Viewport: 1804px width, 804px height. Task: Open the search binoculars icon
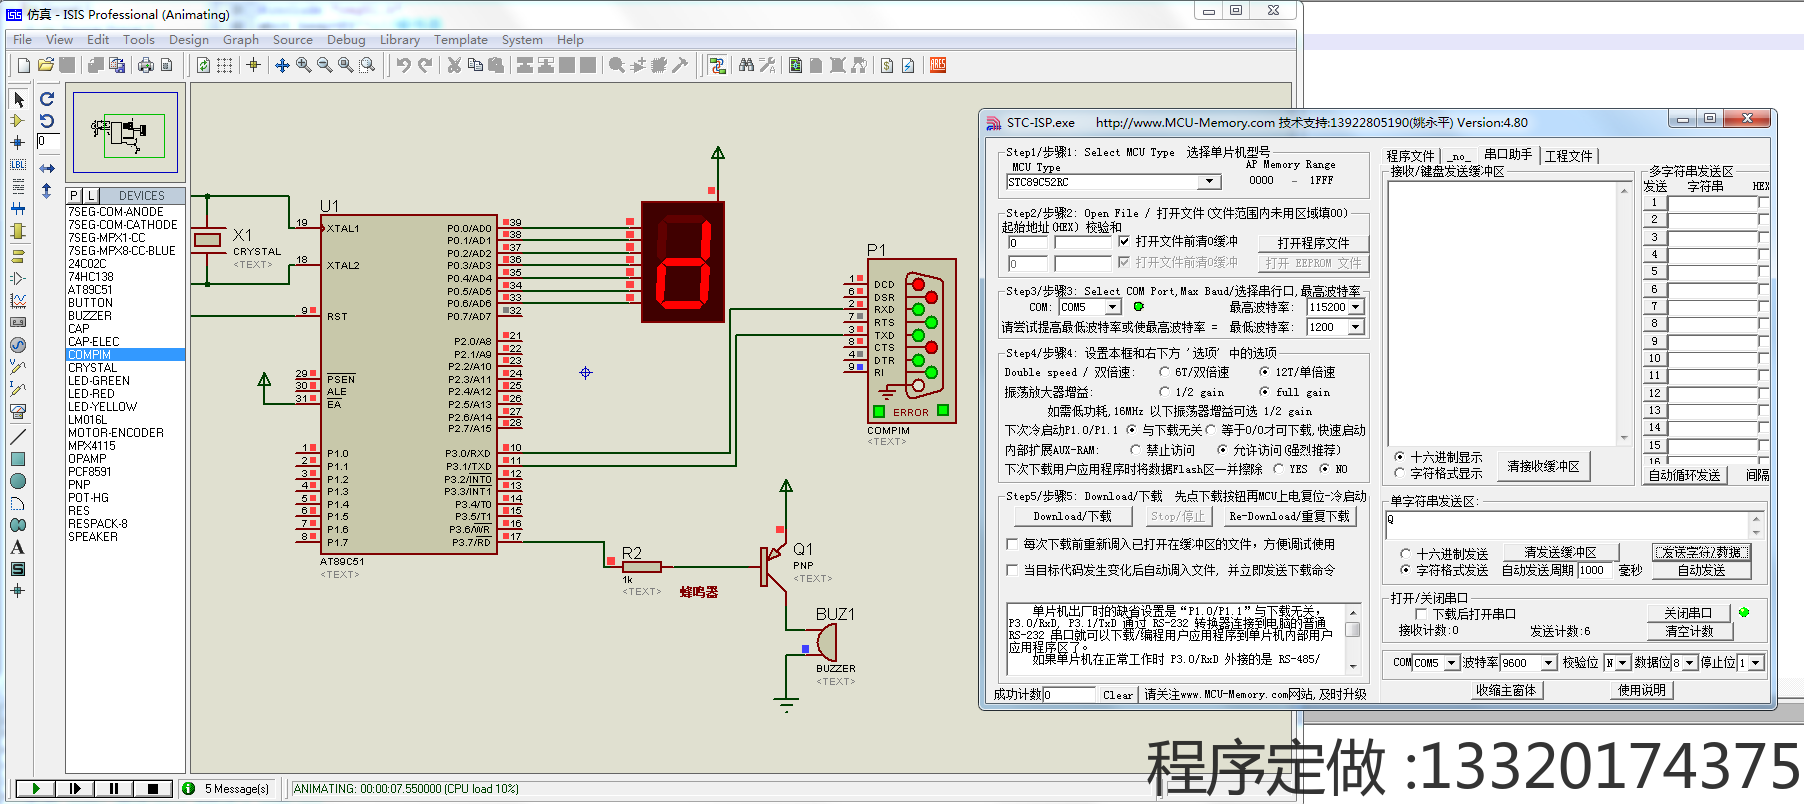click(x=746, y=65)
